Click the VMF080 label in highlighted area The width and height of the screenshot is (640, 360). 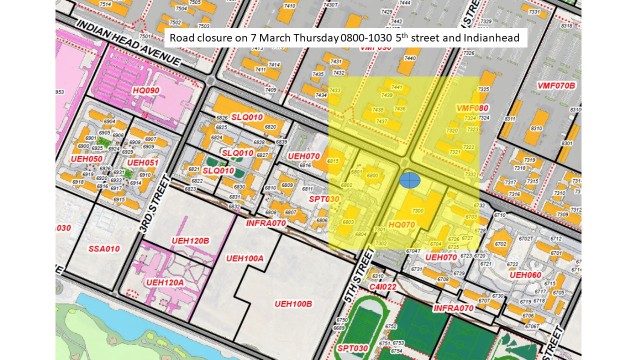tap(472, 108)
